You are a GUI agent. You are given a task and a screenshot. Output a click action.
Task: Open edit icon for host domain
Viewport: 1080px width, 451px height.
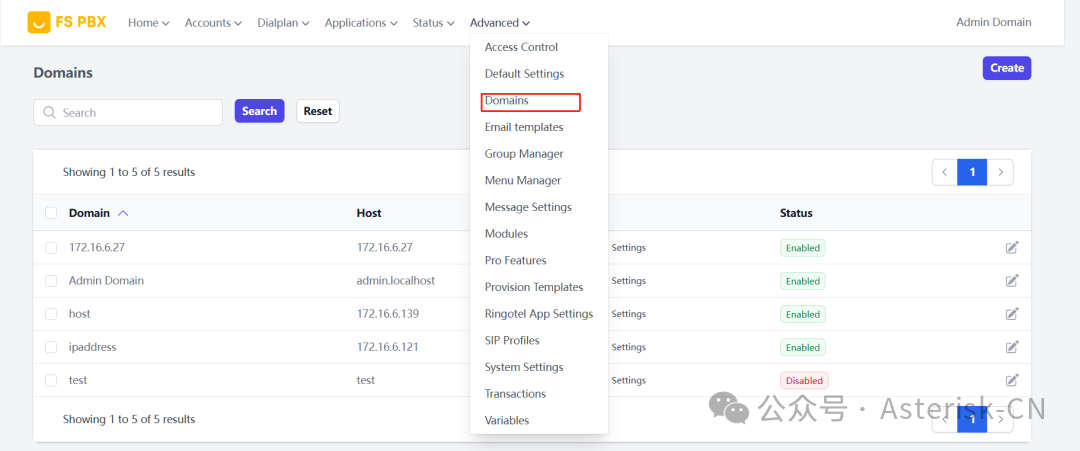(x=1012, y=314)
